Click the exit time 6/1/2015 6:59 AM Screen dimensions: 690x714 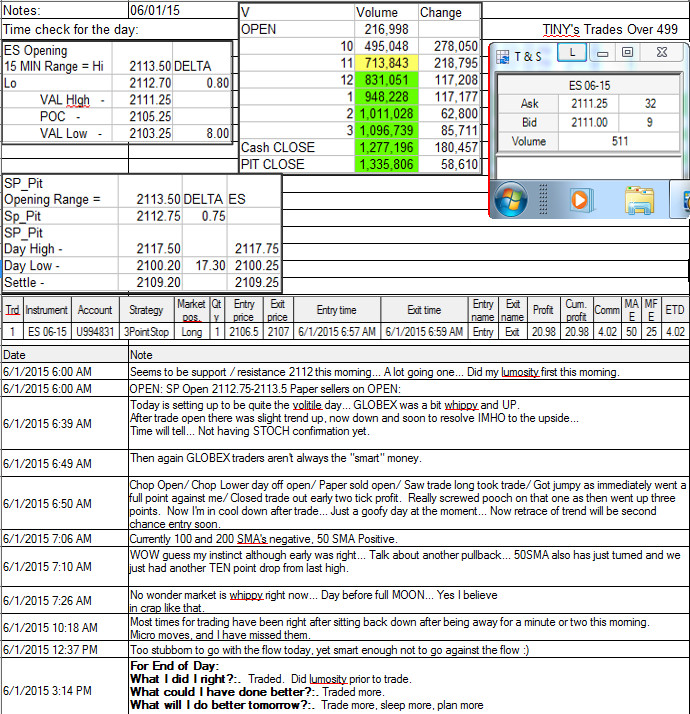424,332
